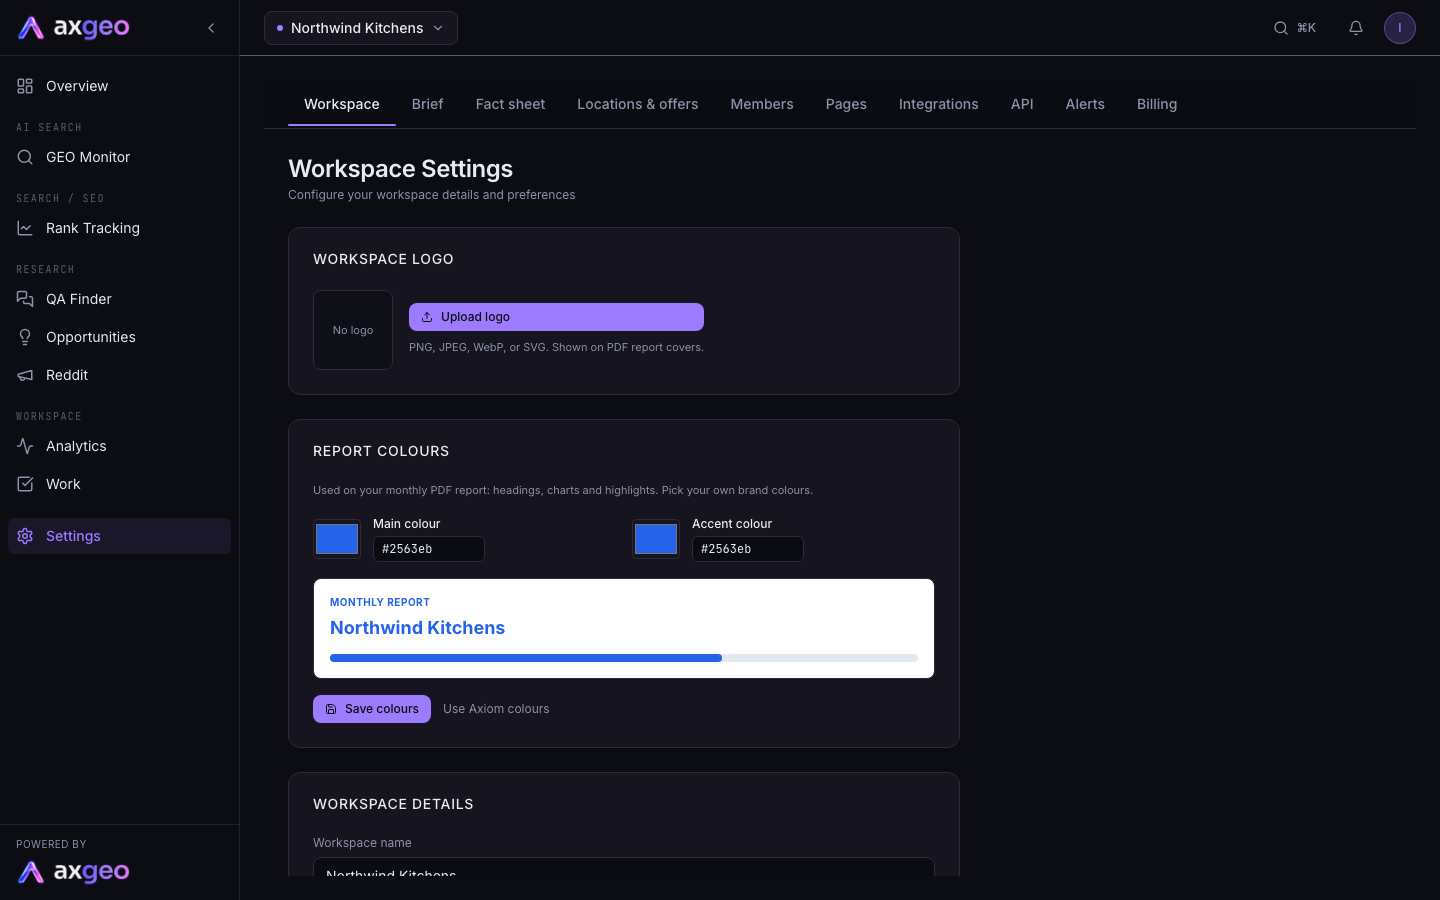Open the Accent colour swatch picker
The image size is (1440, 900).
coord(656,539)
